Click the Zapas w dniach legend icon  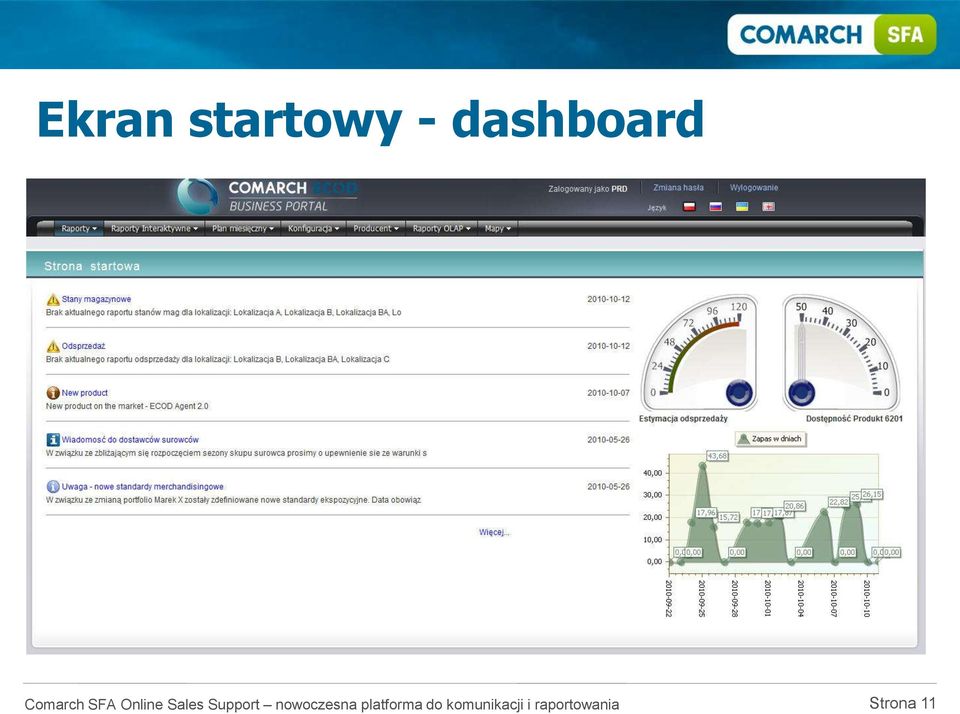(x=744, y=439)
